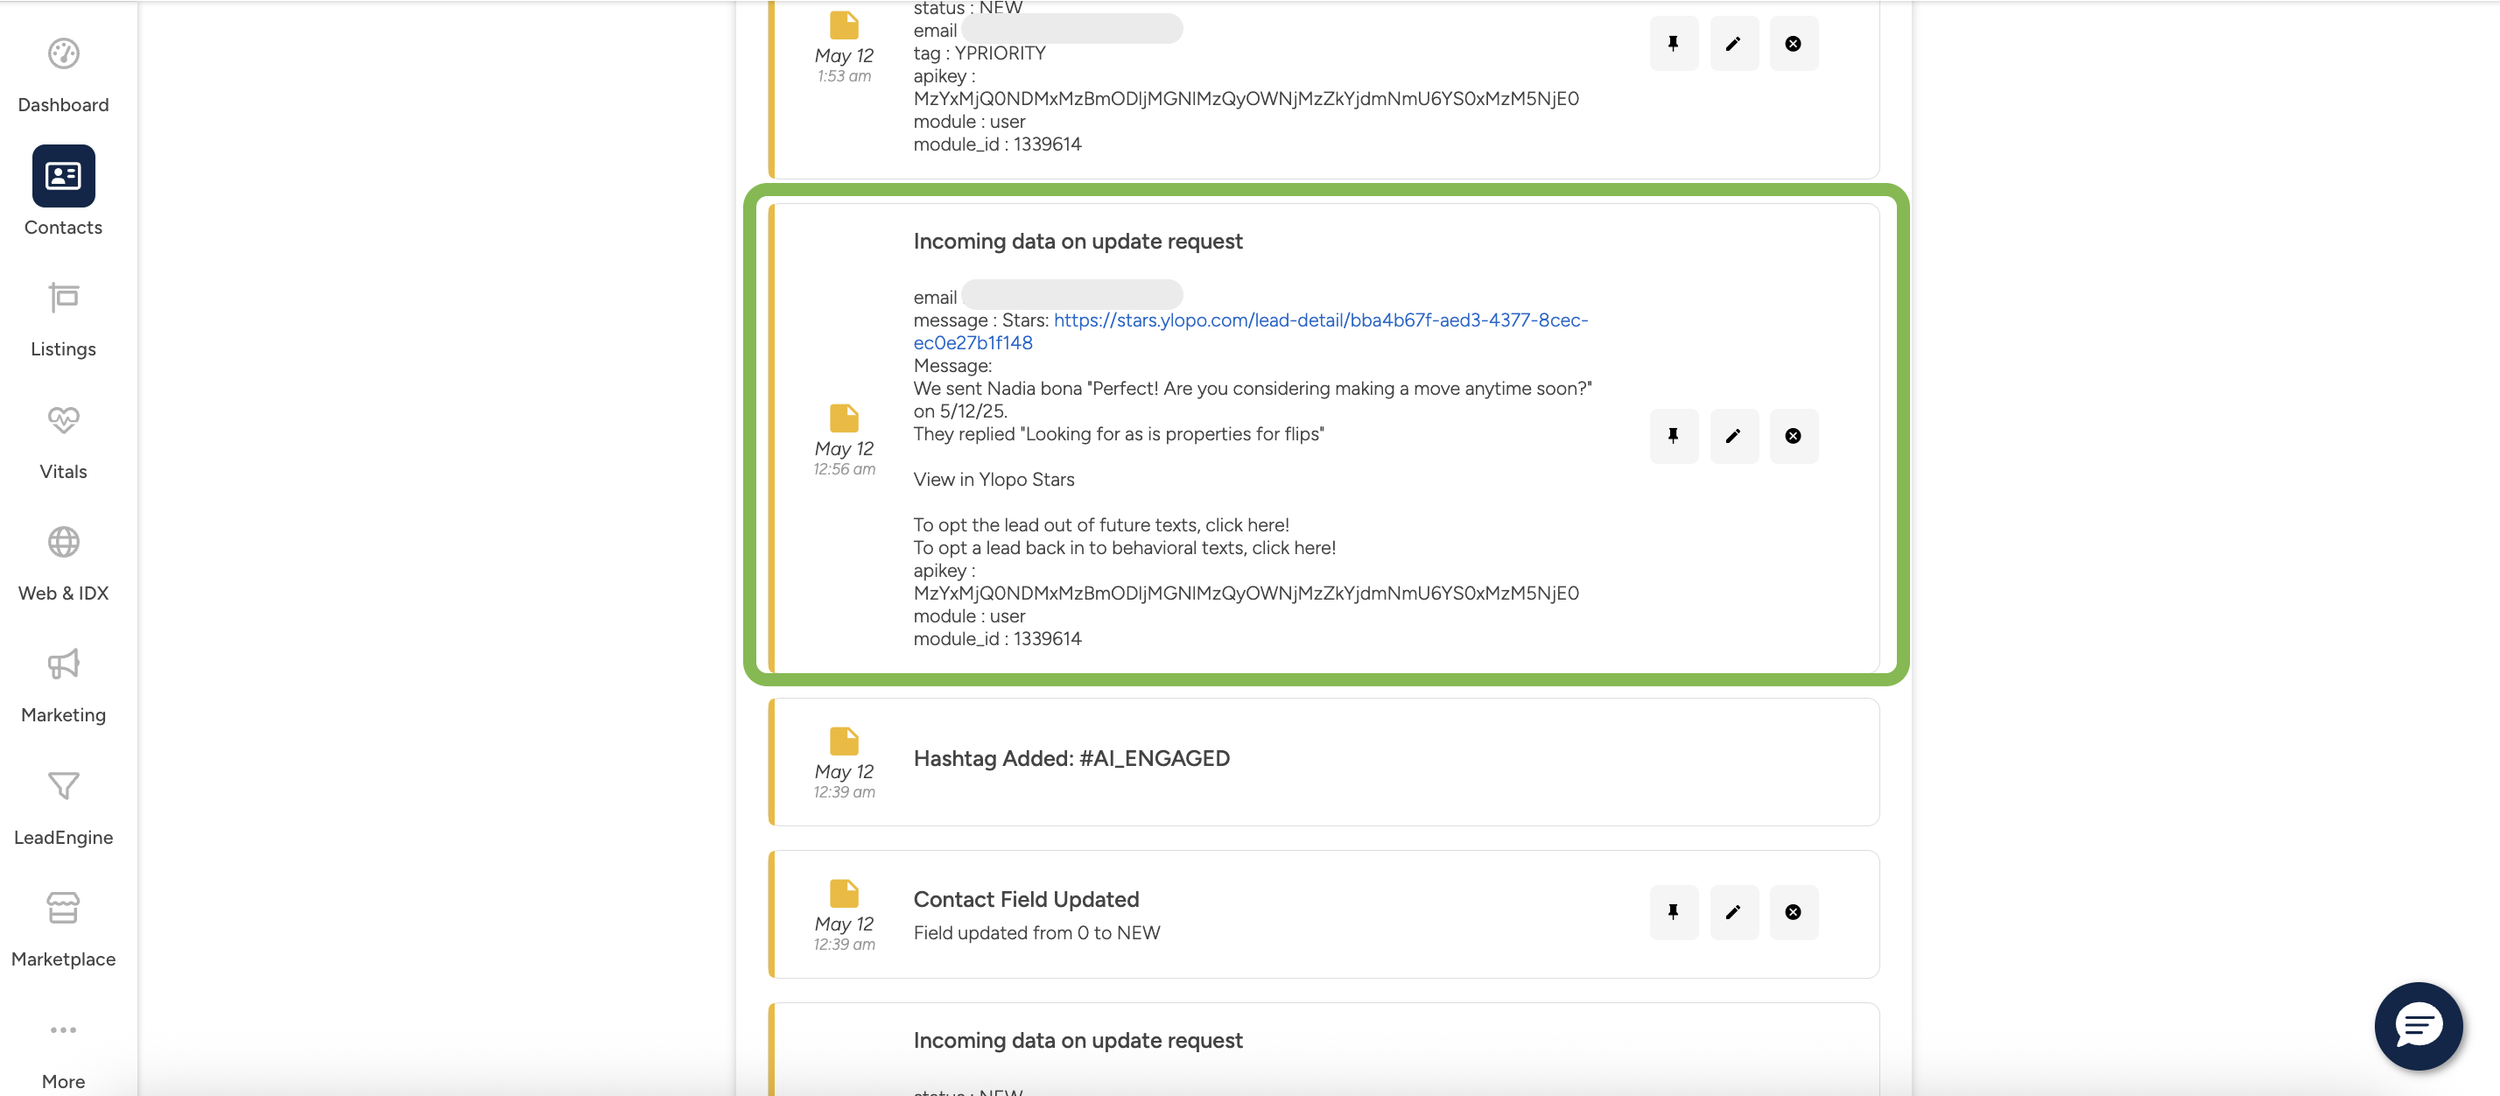The width and height of the screenshot is (2500, 1096).
Task: Open the chat support bubble
Action: (x=2417, y=1026)
